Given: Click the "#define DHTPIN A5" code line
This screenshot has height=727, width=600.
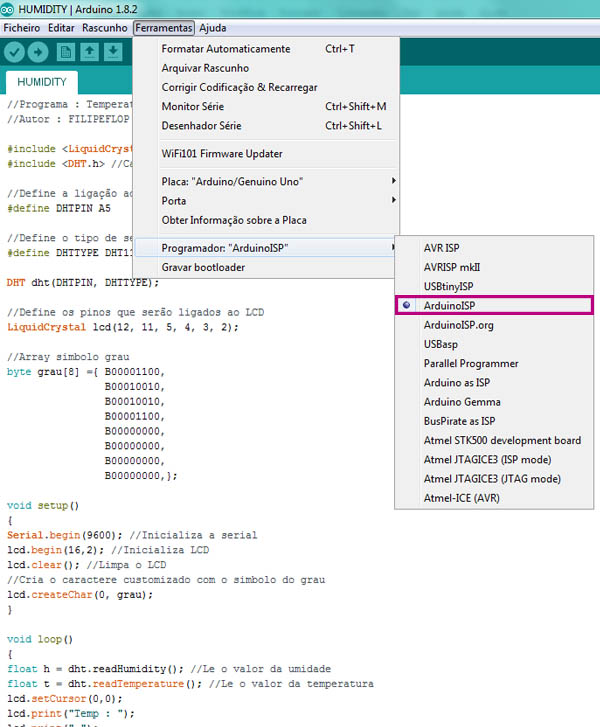Looking at the screenshot, I should 59,209.
